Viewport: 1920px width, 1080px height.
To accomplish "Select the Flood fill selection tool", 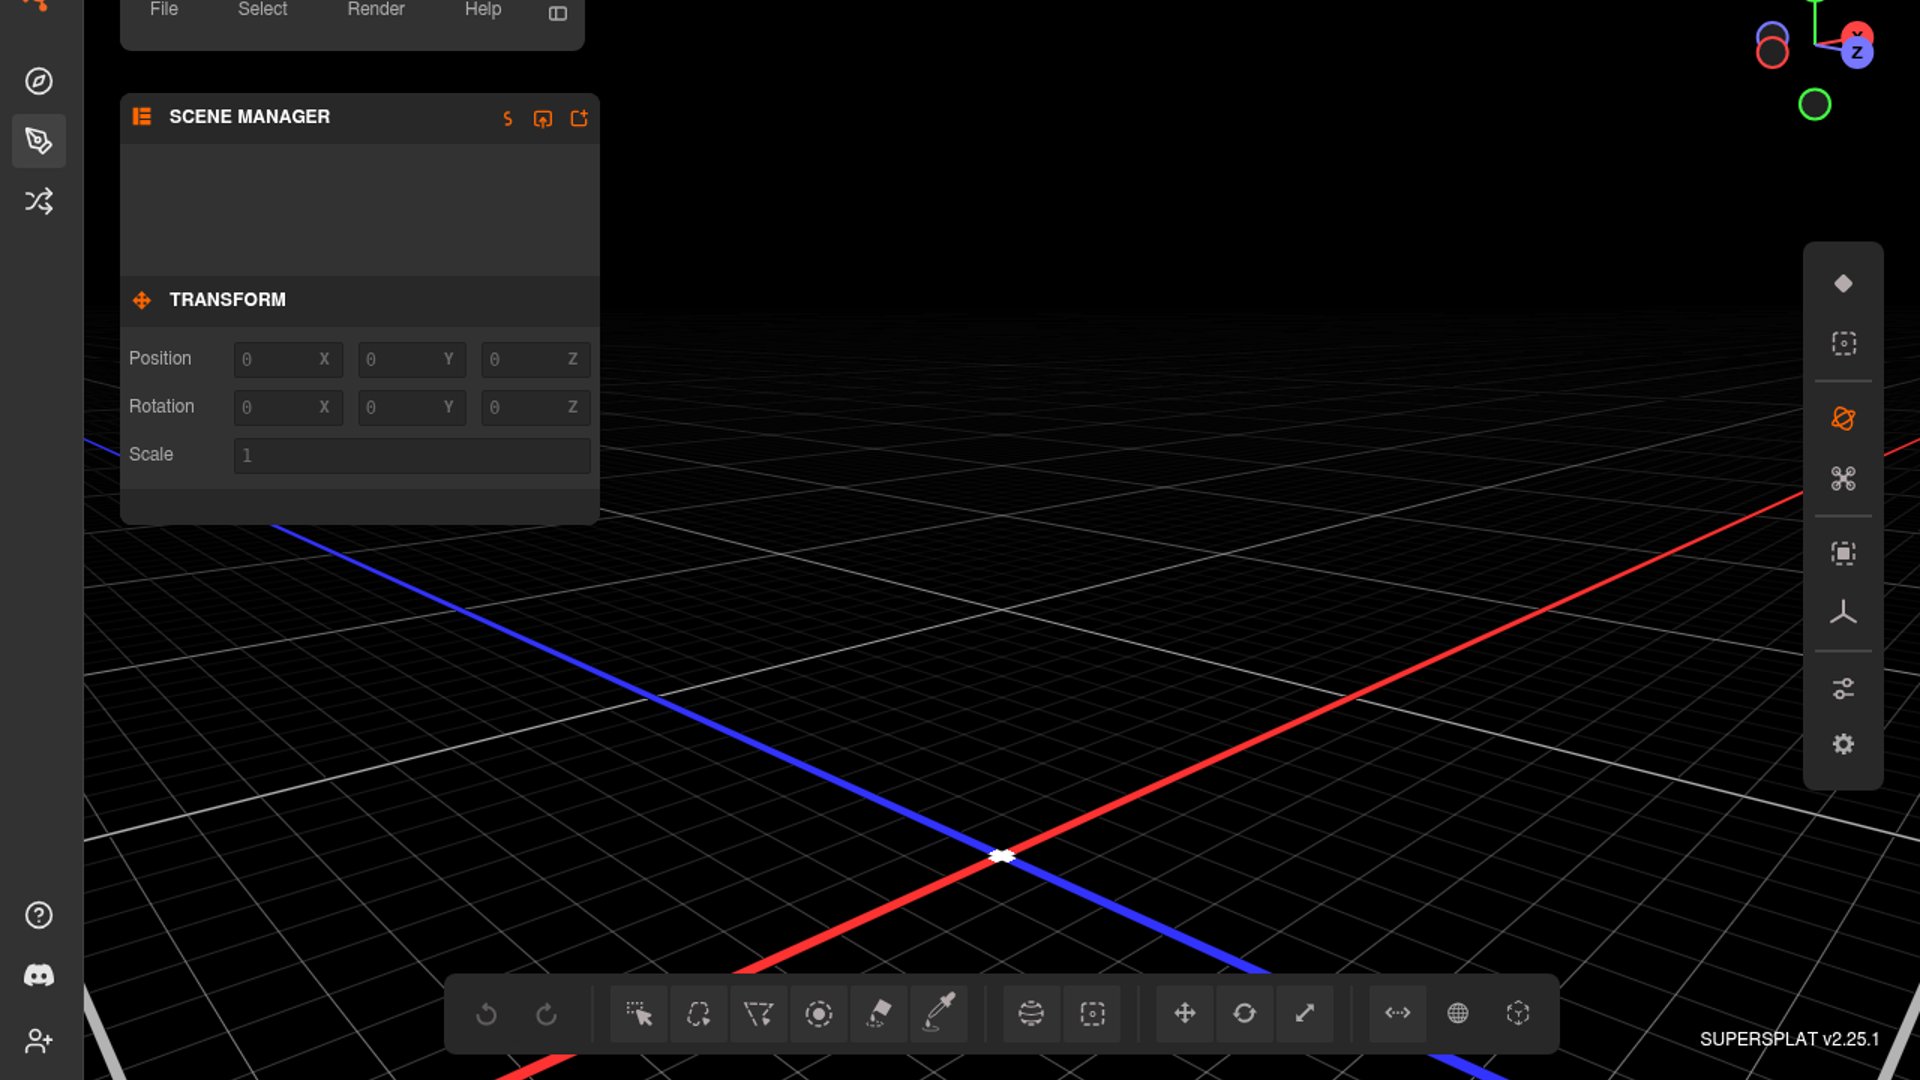I will click(879, 1014).
